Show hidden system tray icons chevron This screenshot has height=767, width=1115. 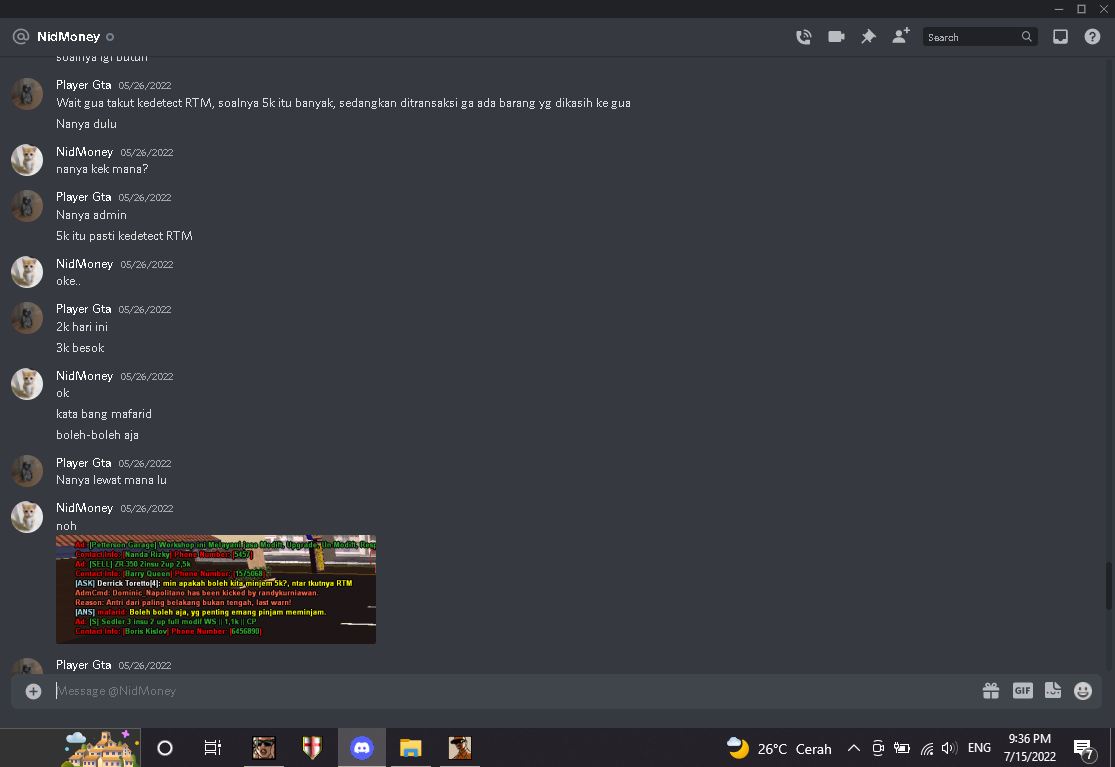(854, 748)
